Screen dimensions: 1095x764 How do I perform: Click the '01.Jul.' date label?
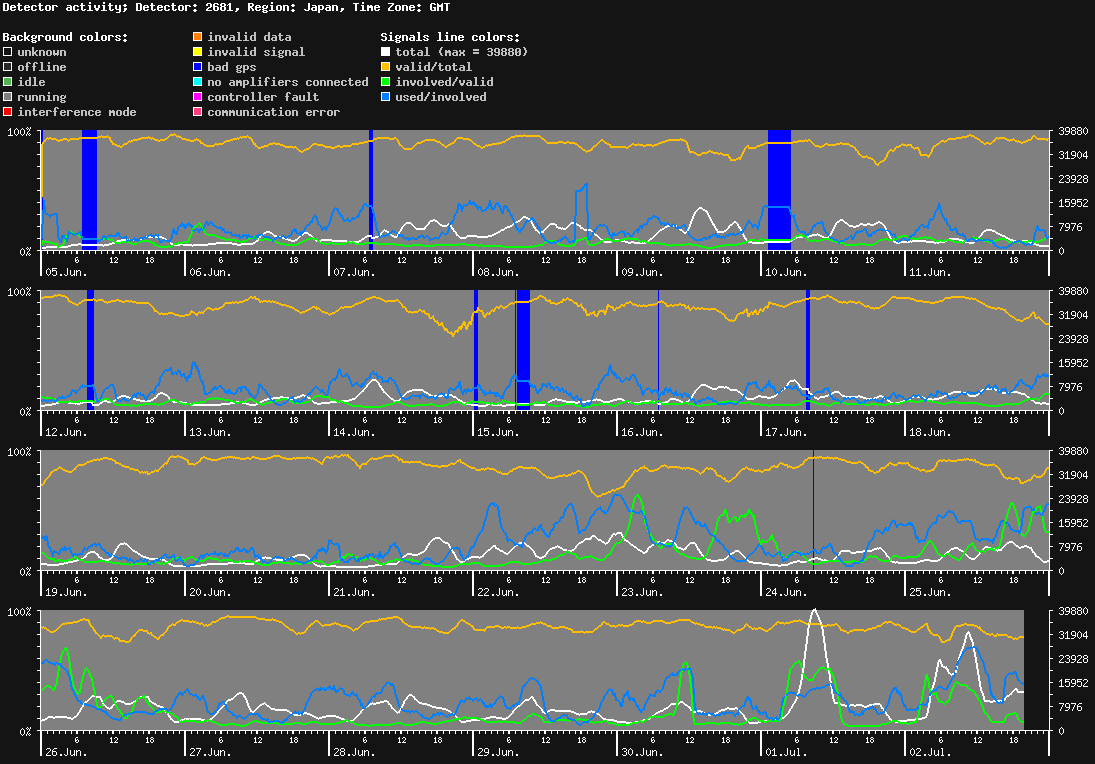coord(786,752)
